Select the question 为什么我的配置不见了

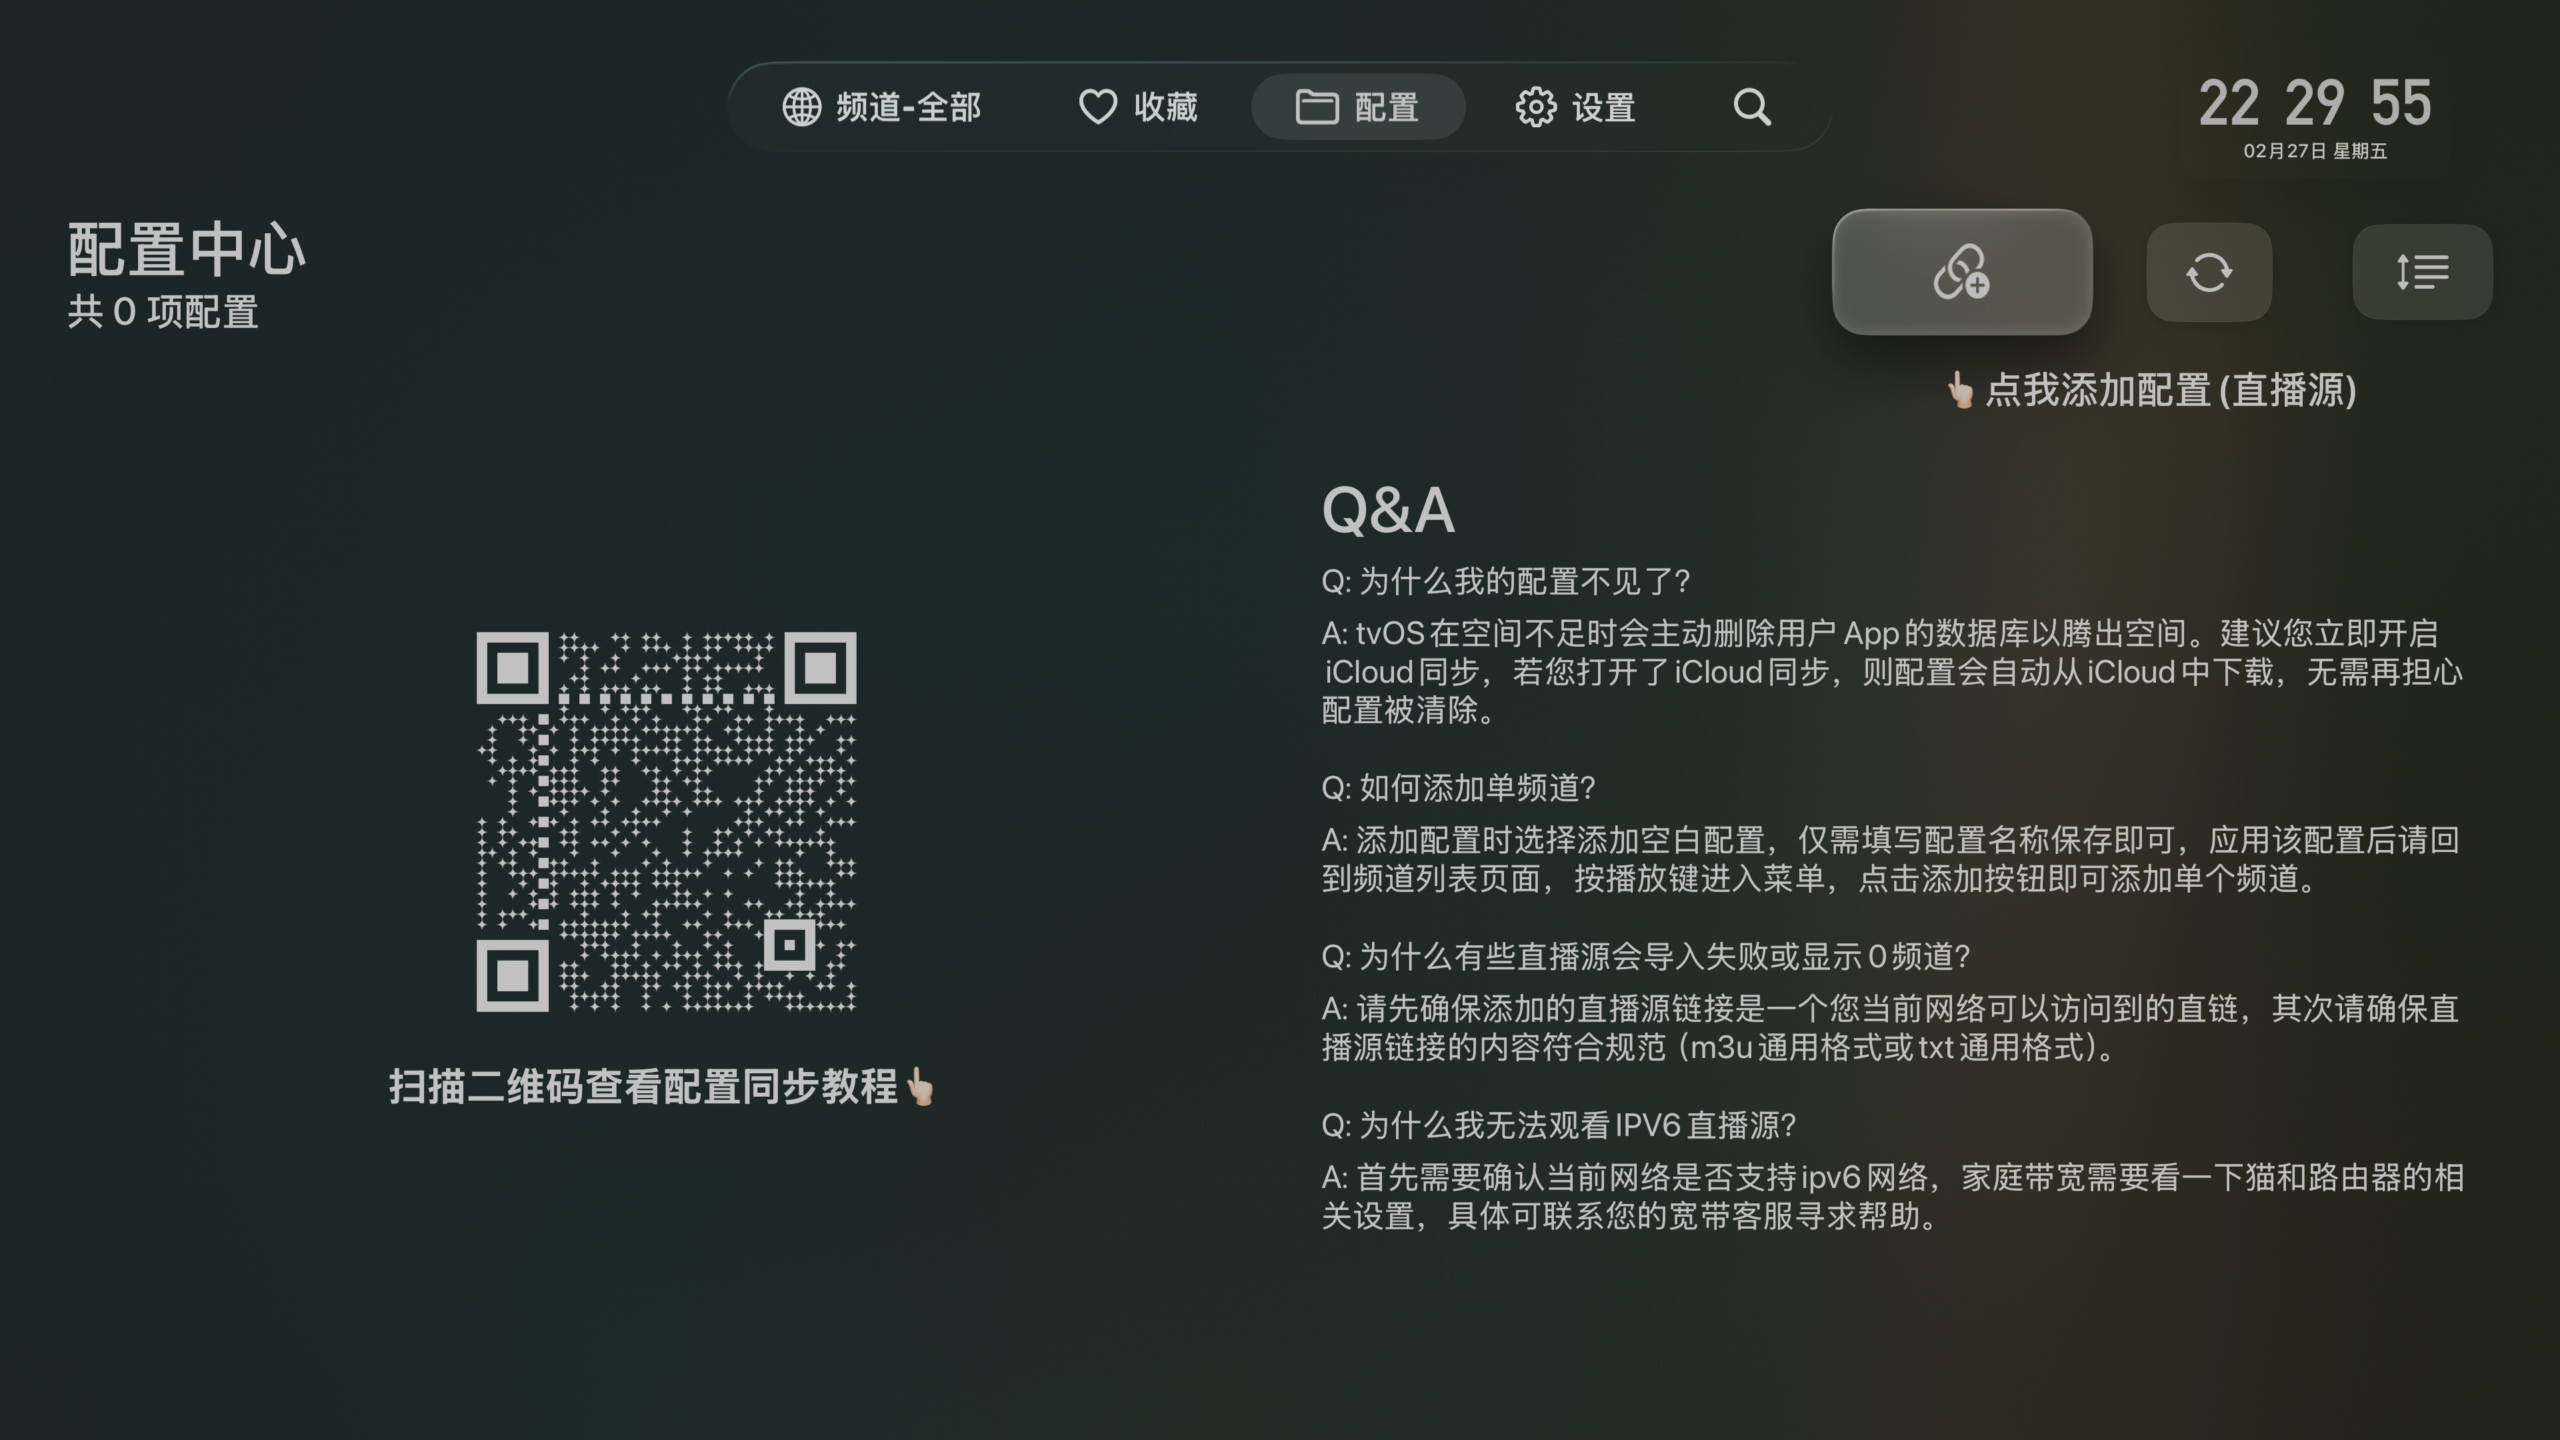pyautogui.click(x=1505, y=581)
